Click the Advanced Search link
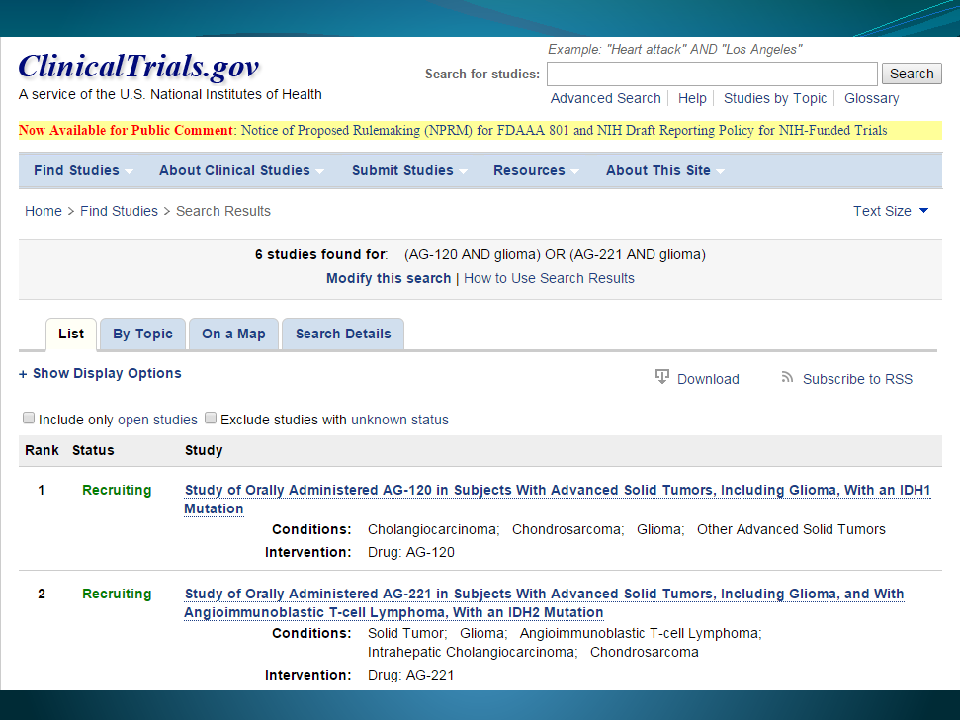The width and height of the screenshot is (960, 720). 605,98
